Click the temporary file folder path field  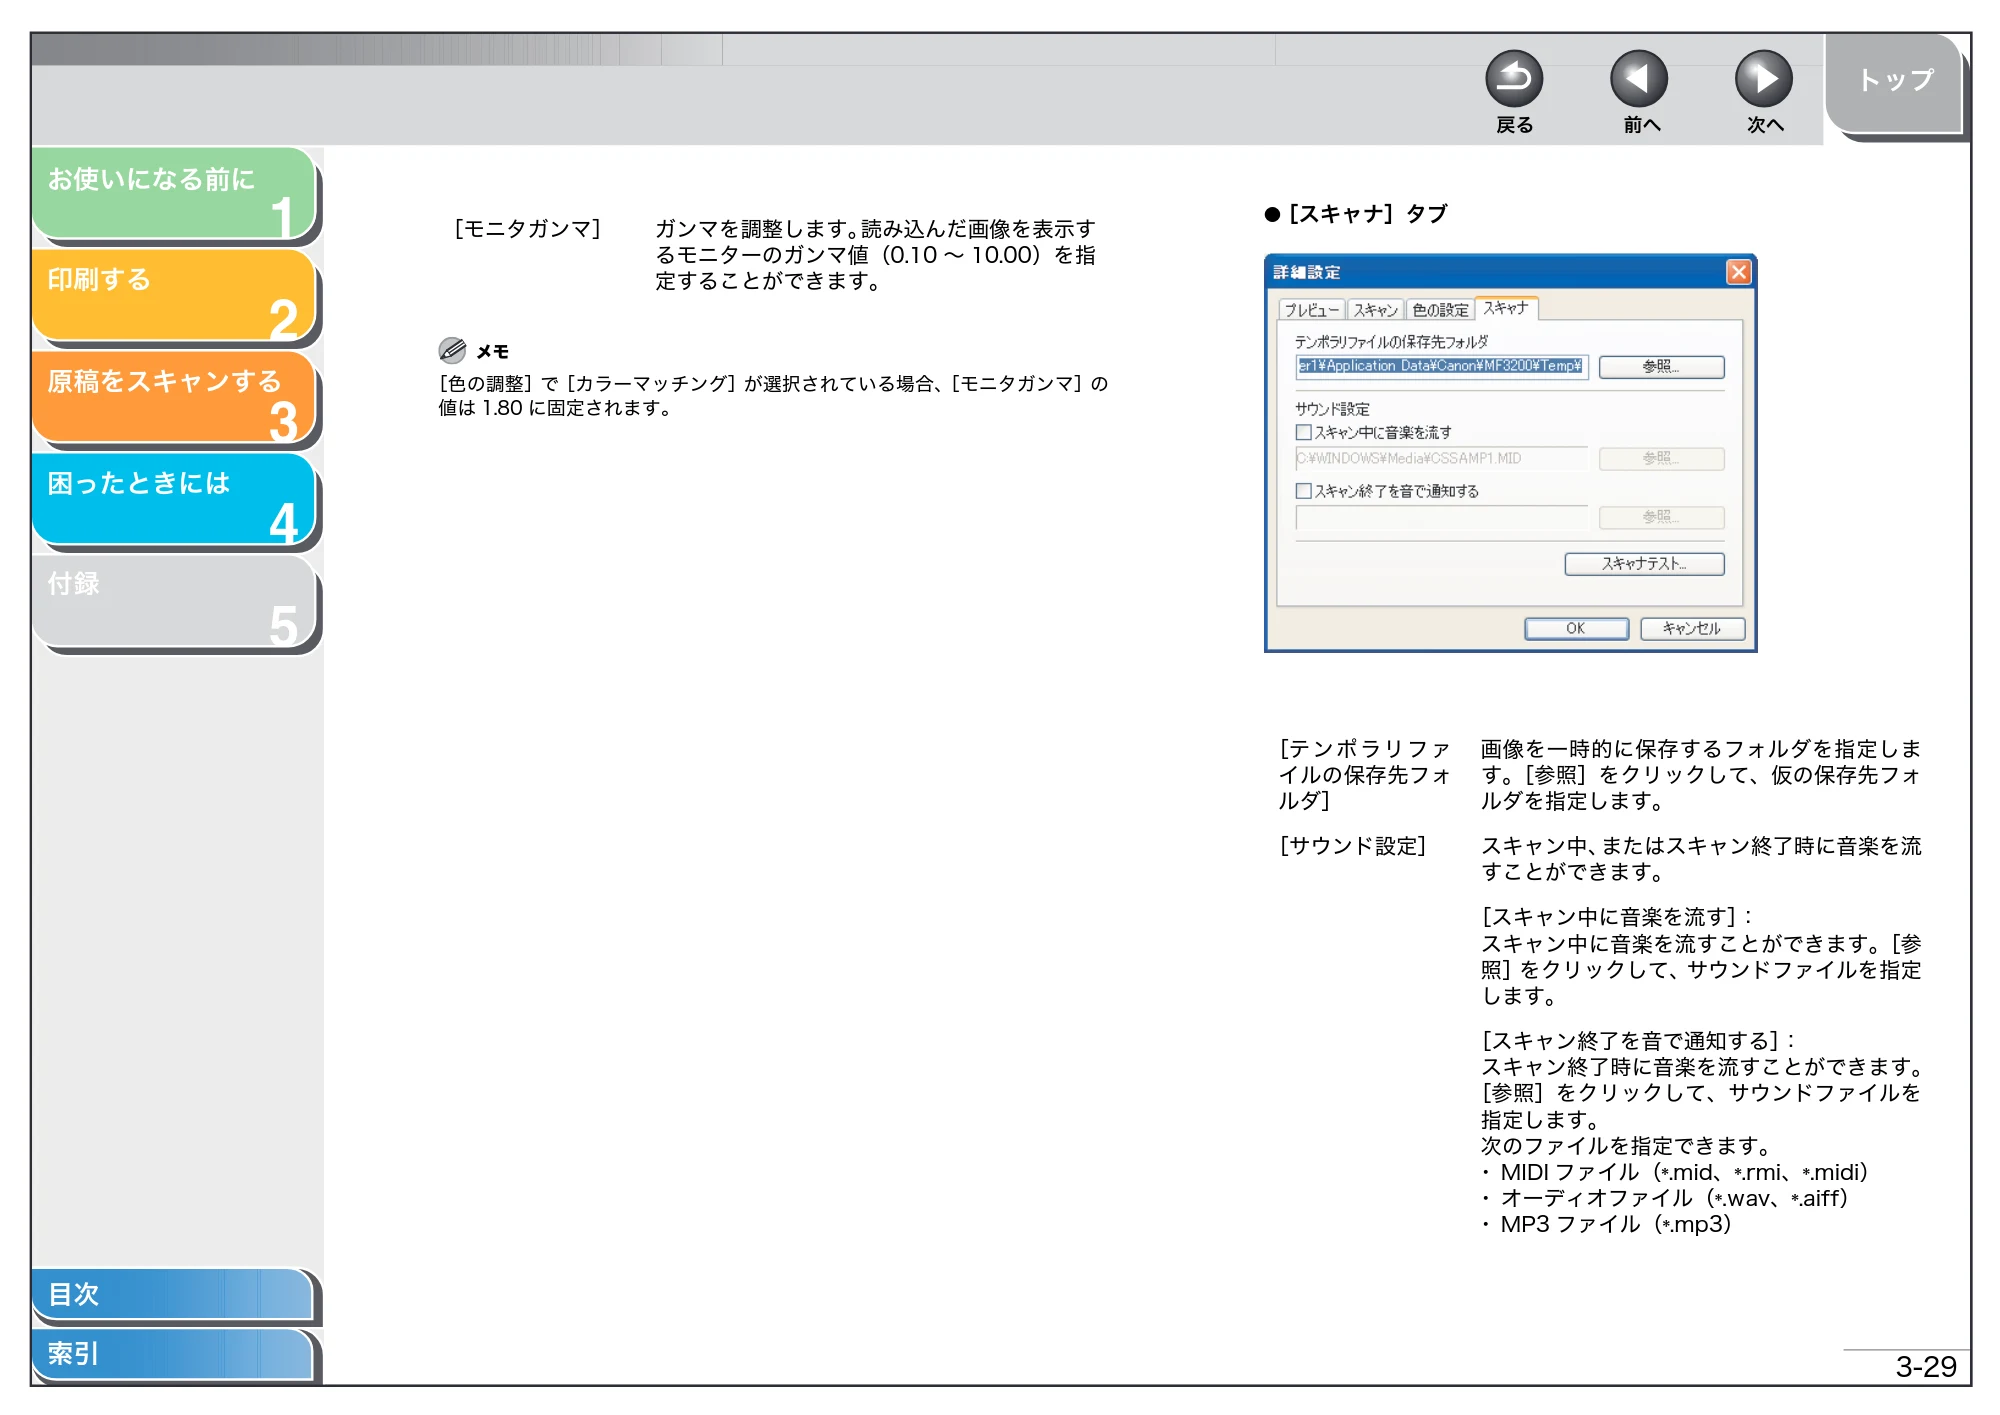[x=1441, y=367]
